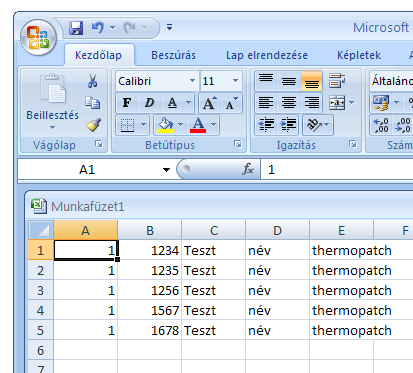This screenshot has height=373, width=413.
Task: Align text to middle of cell
Action: pos(289,81)
